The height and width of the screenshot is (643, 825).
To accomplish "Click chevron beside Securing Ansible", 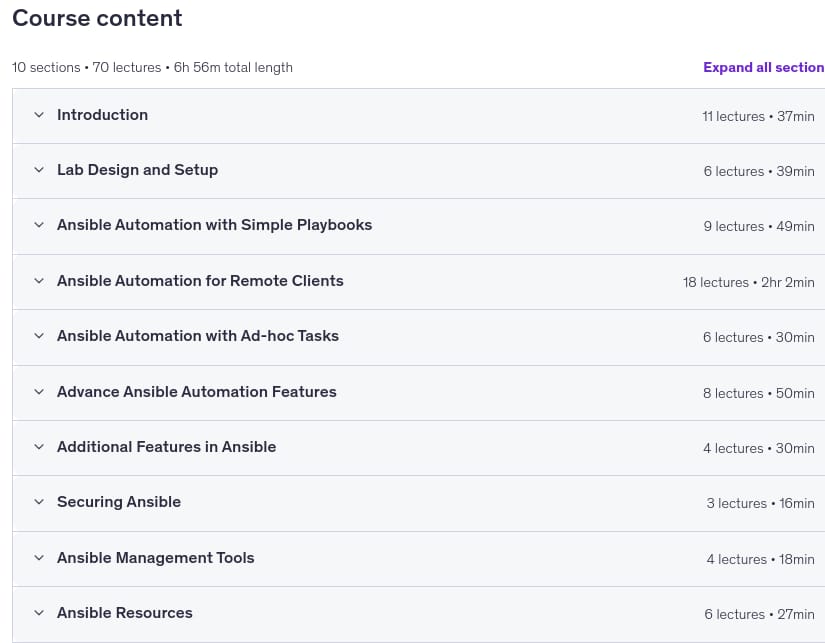I will point(39,502).
